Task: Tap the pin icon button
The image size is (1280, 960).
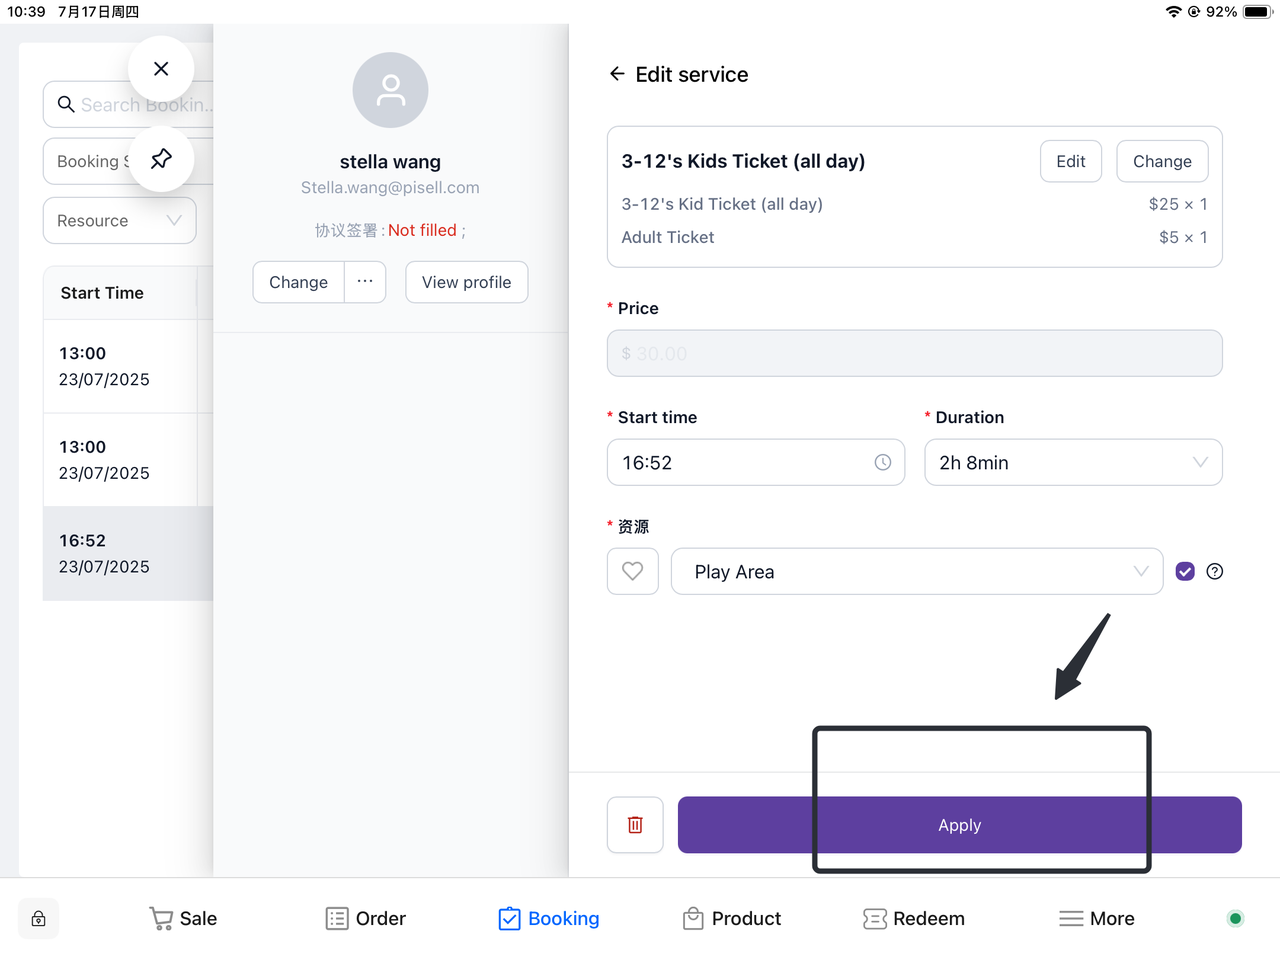Action: 161,159
